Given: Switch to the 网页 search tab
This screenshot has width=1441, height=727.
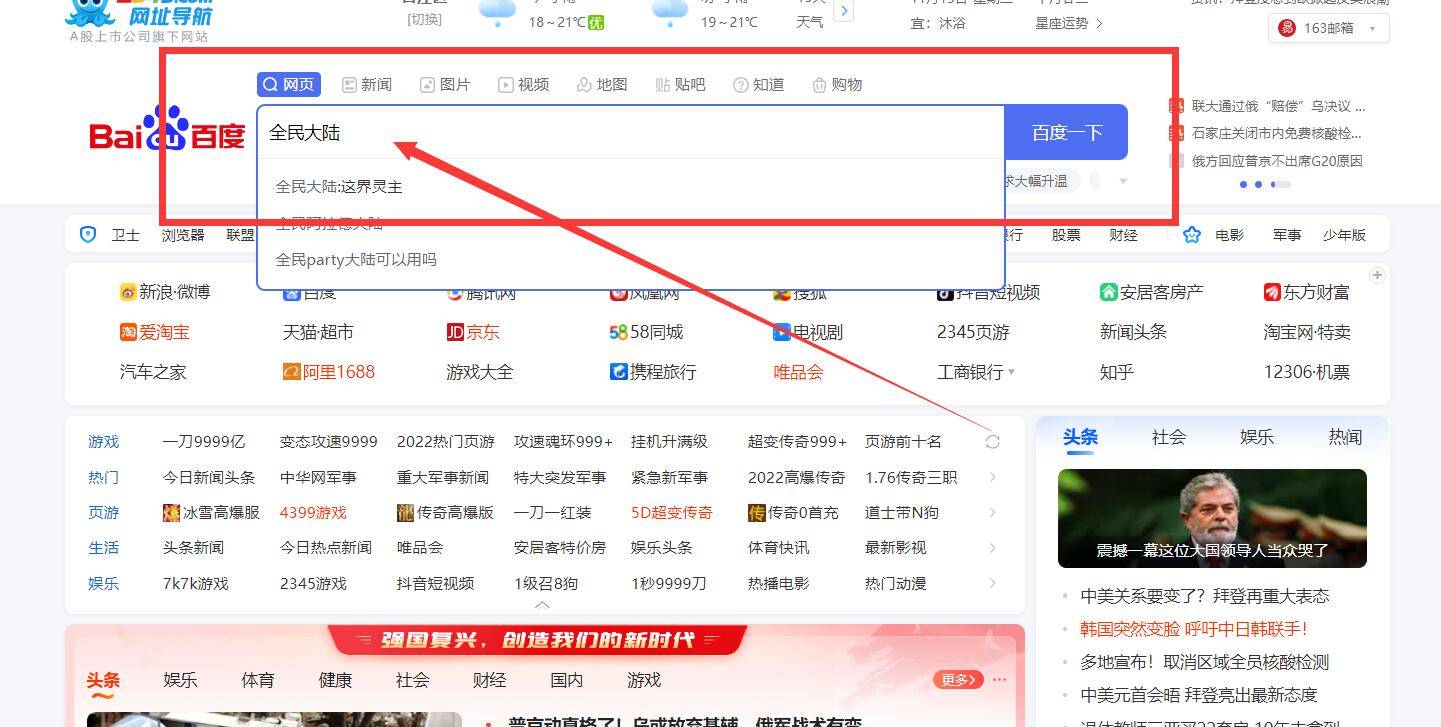Looking at the screenshot, I should [289, 85].
